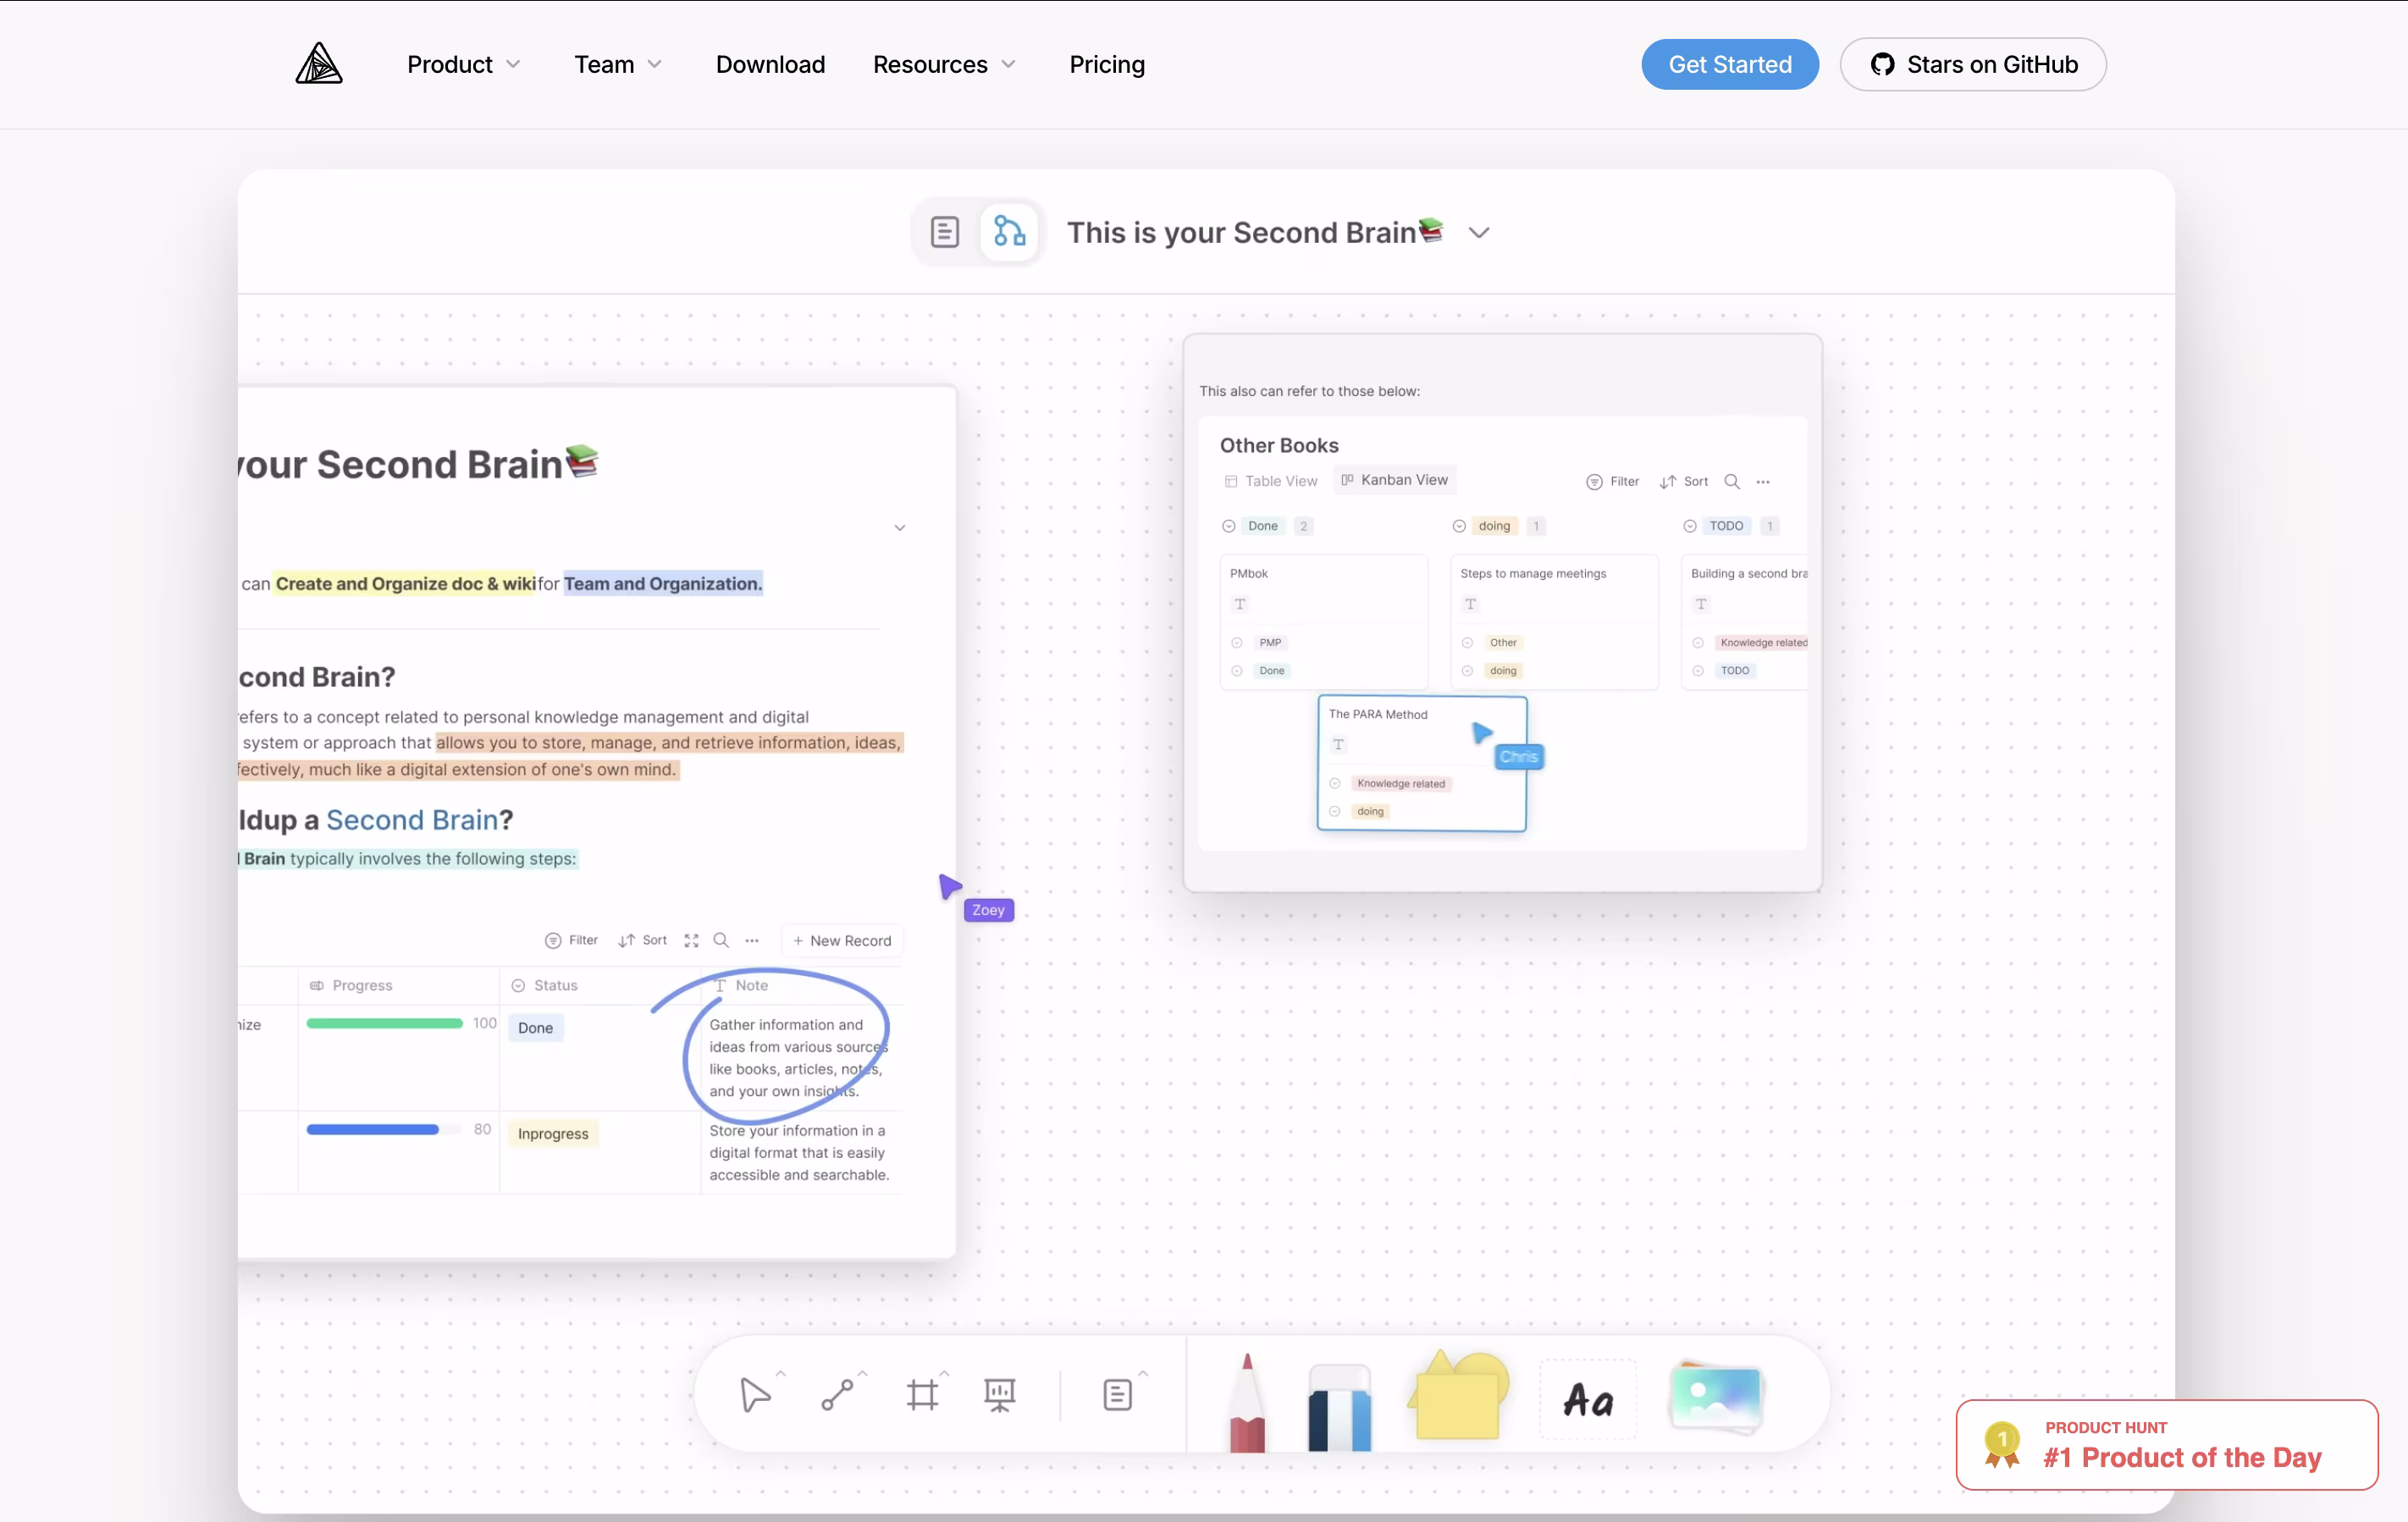
Task: Expand the Second Brain title chevron
Action: coord(1479,233)
